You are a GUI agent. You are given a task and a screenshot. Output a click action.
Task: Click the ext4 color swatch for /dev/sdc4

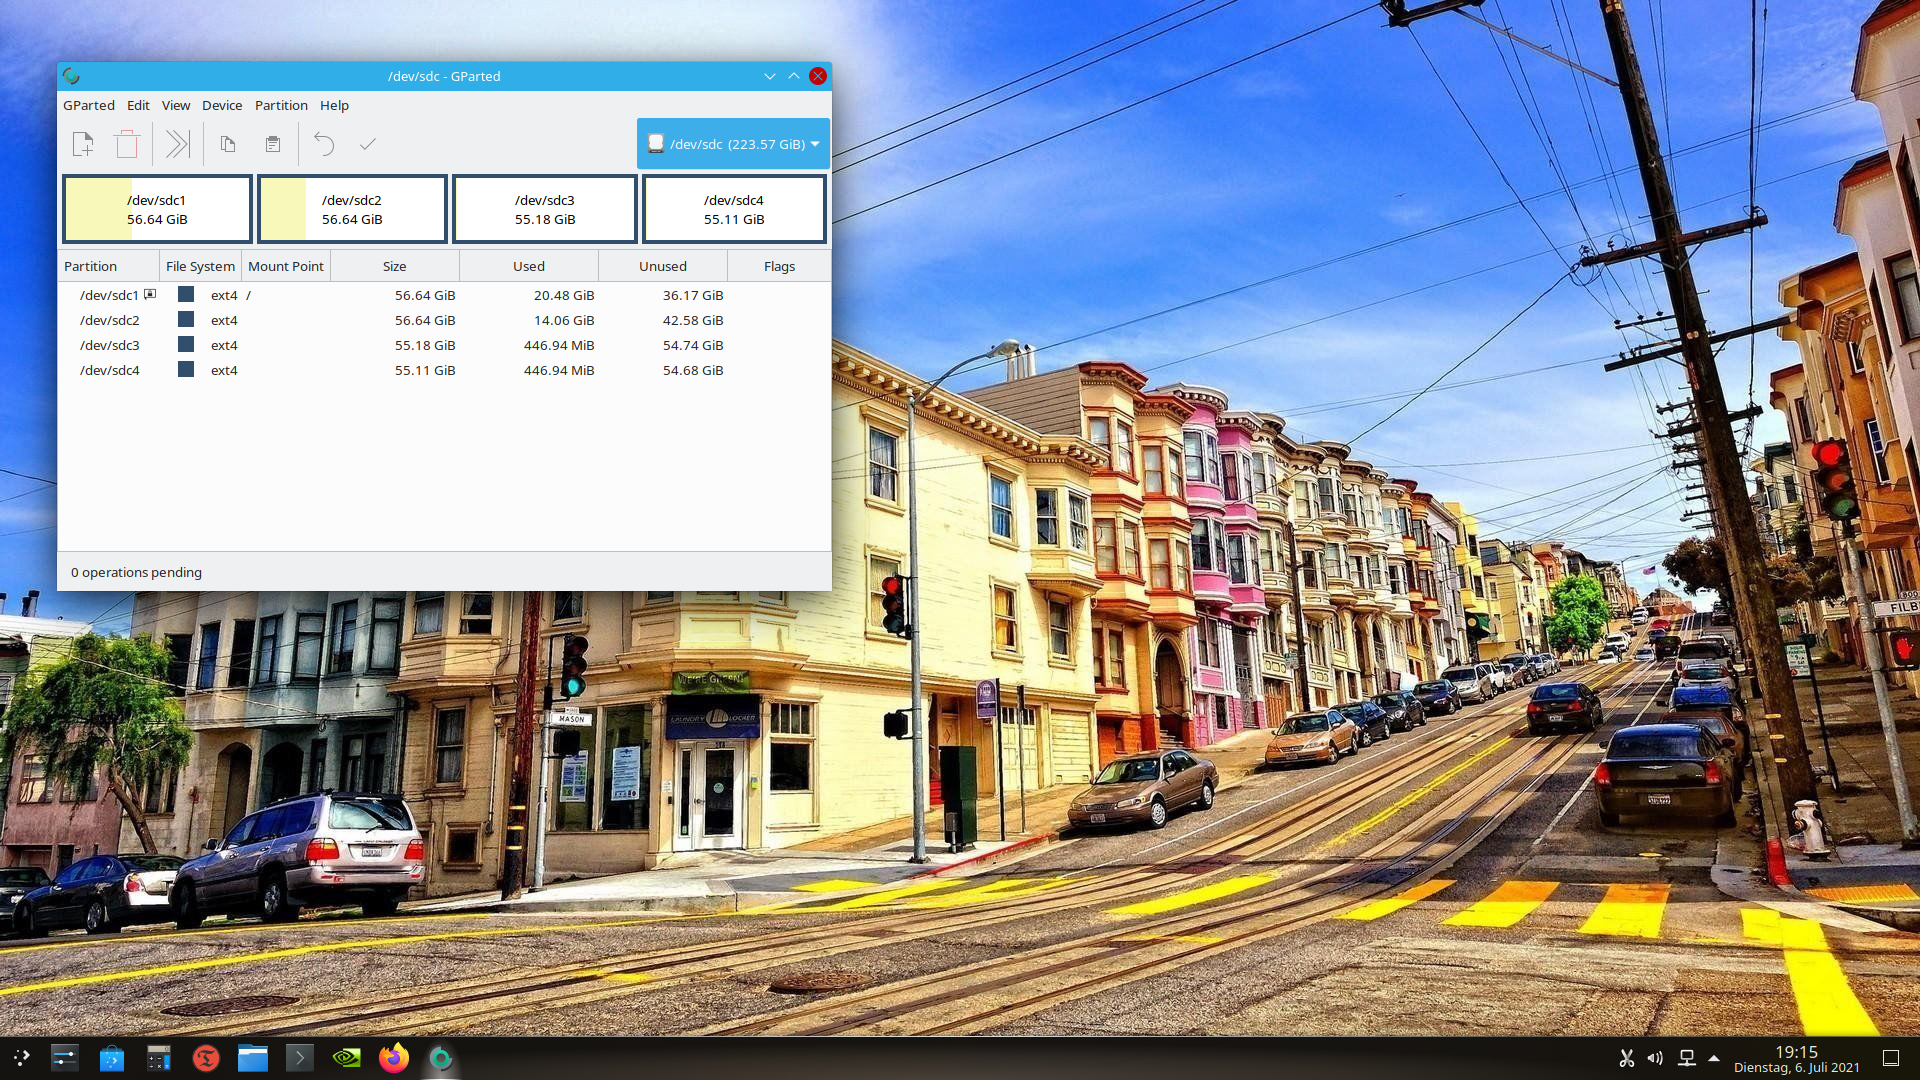point(186,369)
